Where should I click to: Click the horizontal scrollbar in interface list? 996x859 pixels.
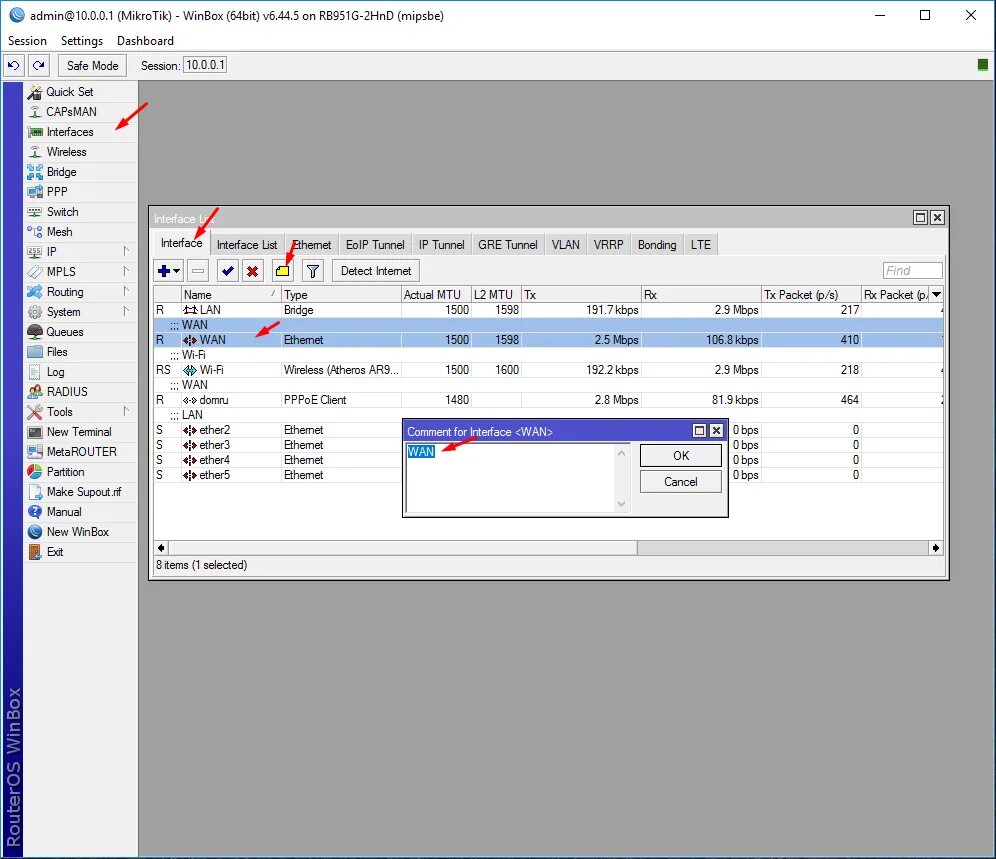coord(403,548)
